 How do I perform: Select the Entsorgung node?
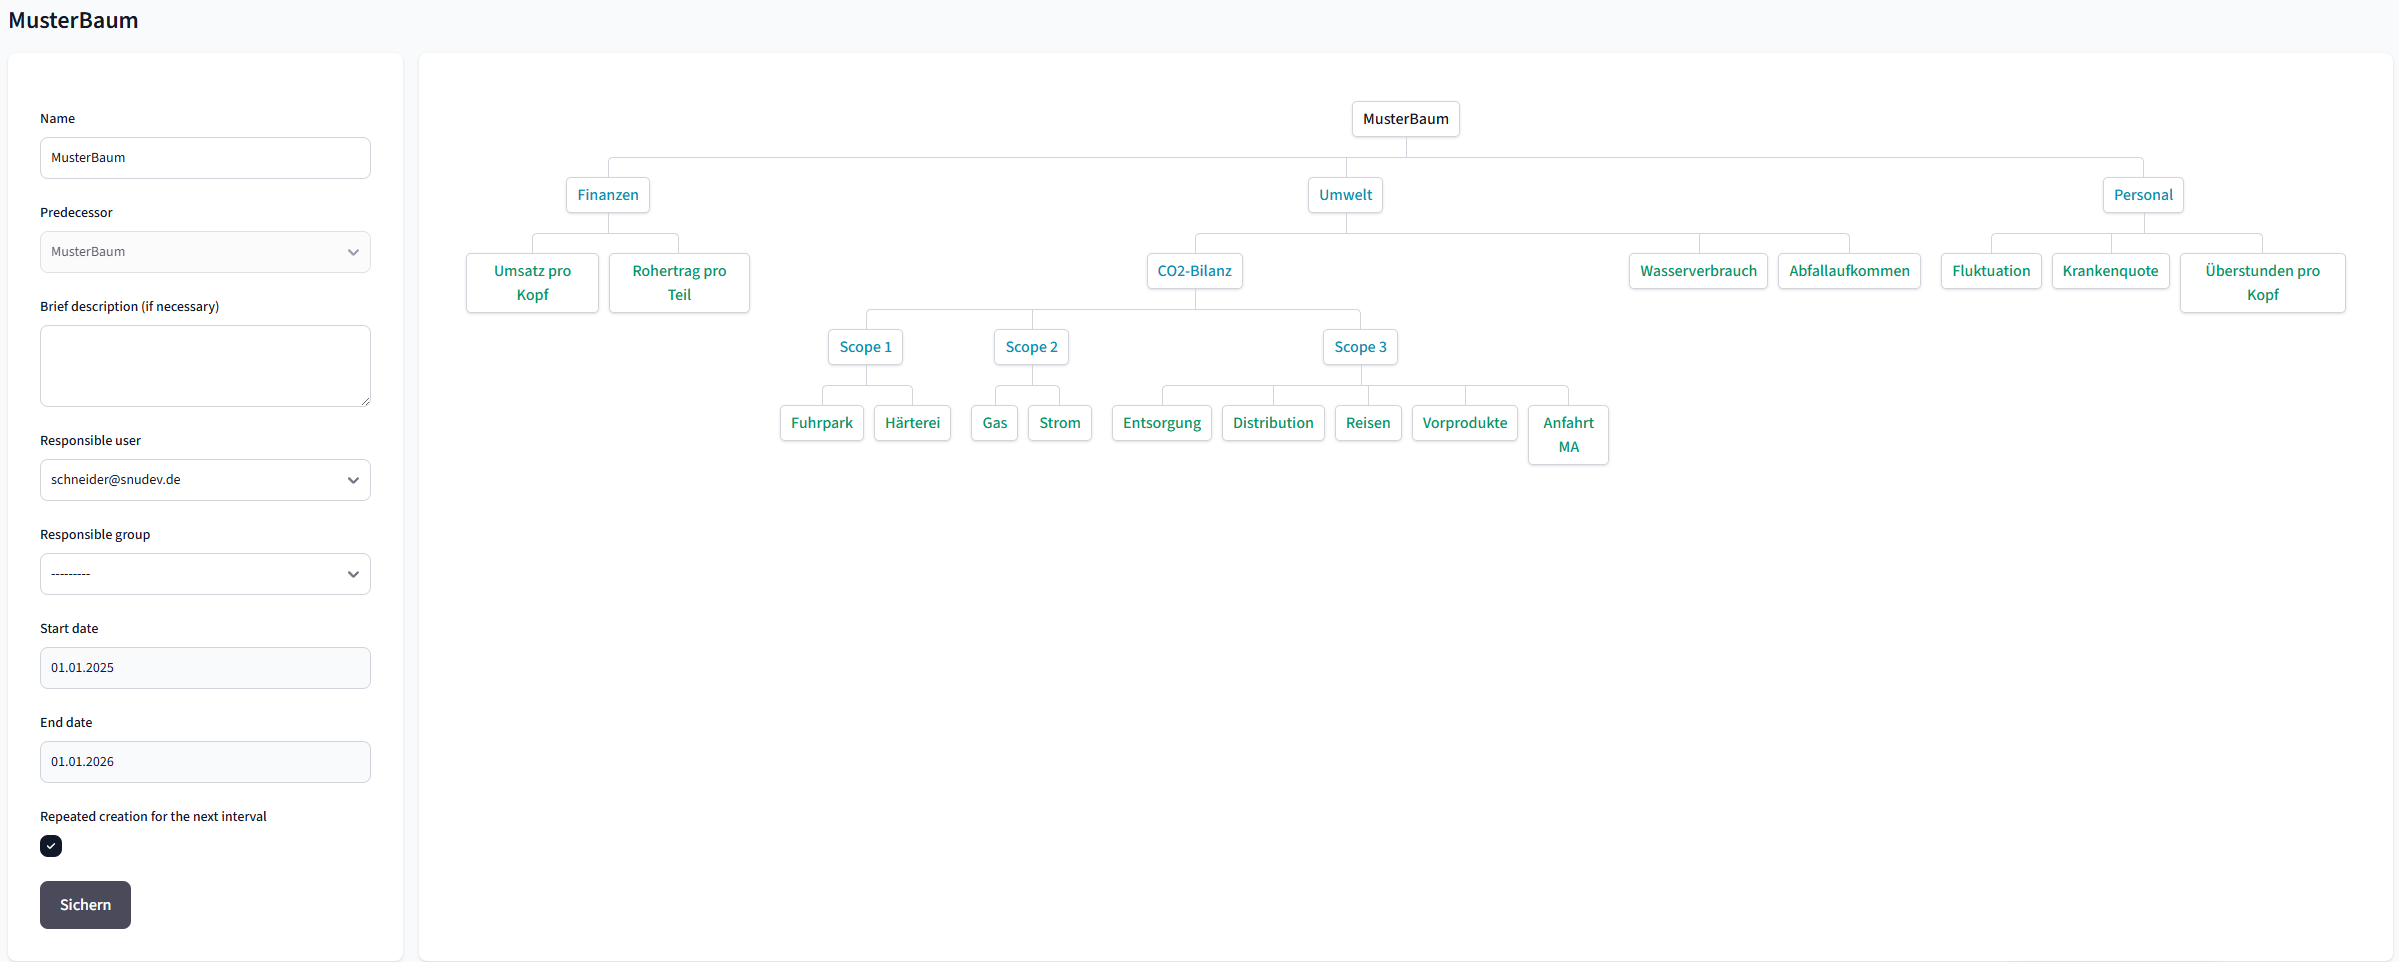click(x=1162, y=423)
